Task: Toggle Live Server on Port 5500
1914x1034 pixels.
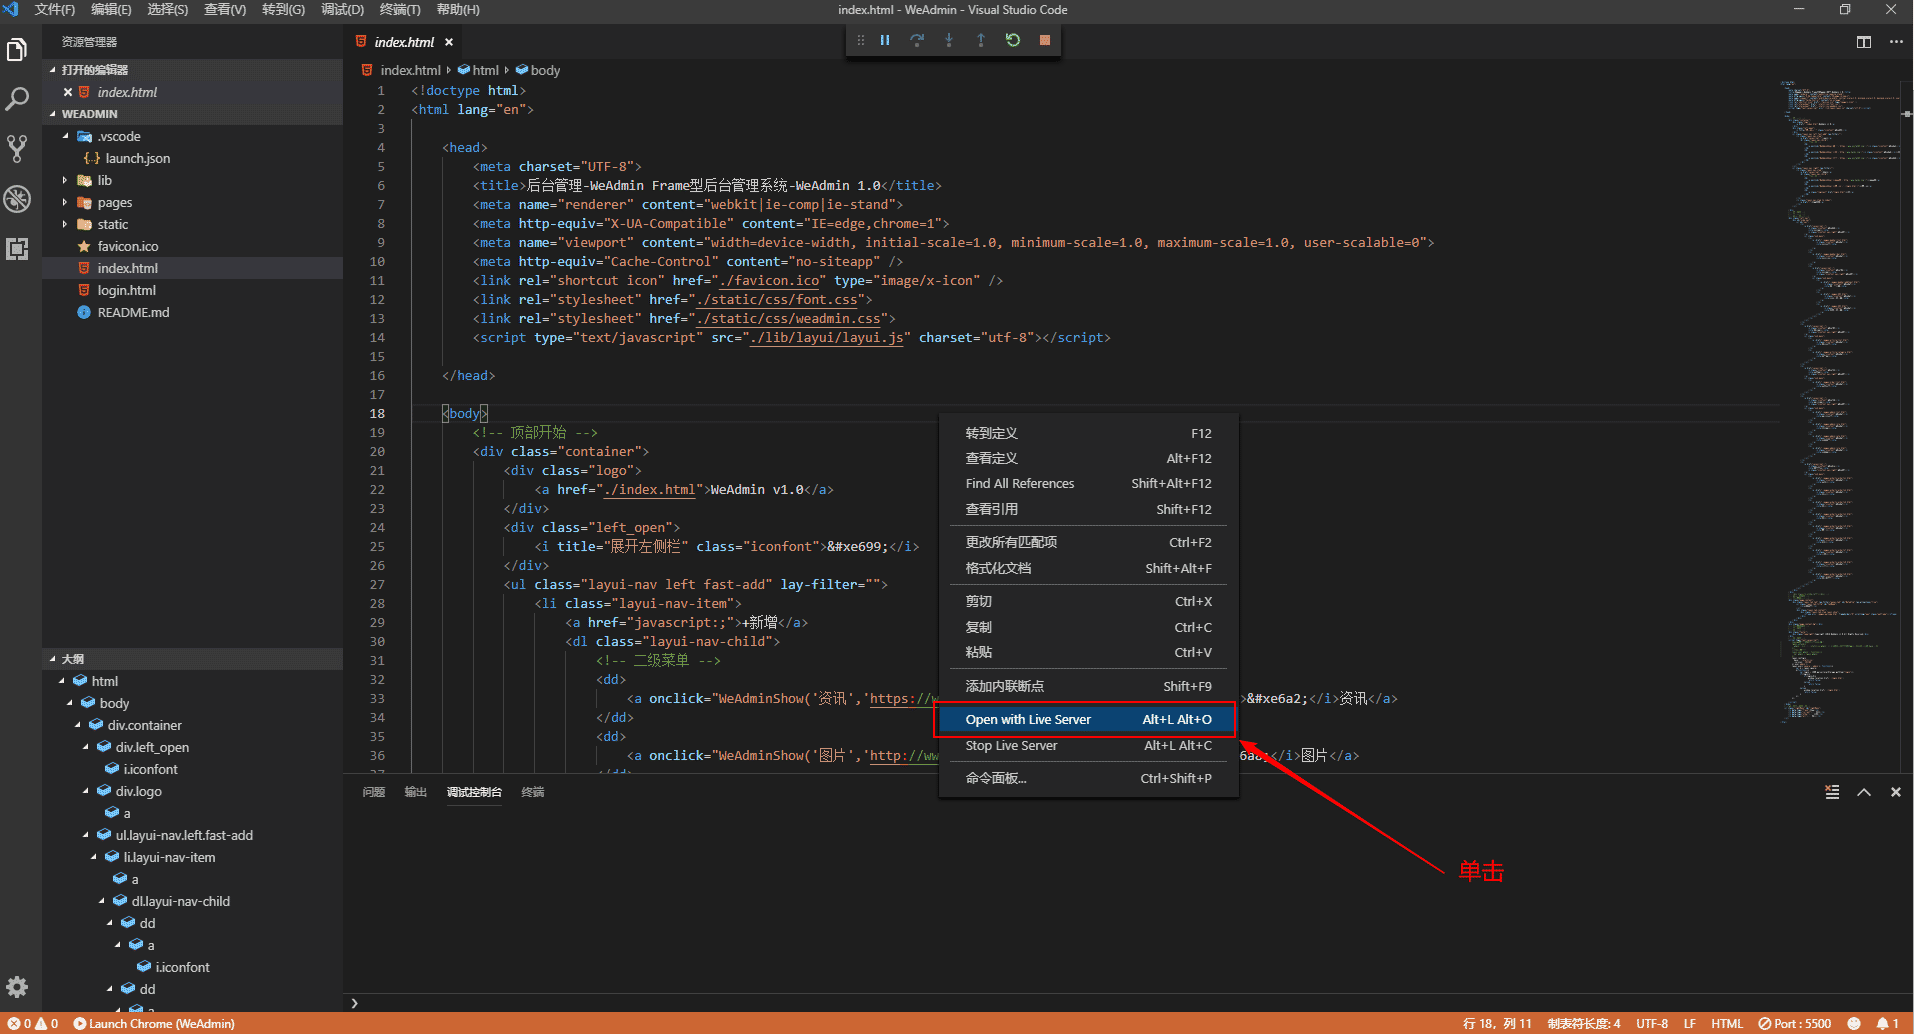Action: coord(1796,1023)
